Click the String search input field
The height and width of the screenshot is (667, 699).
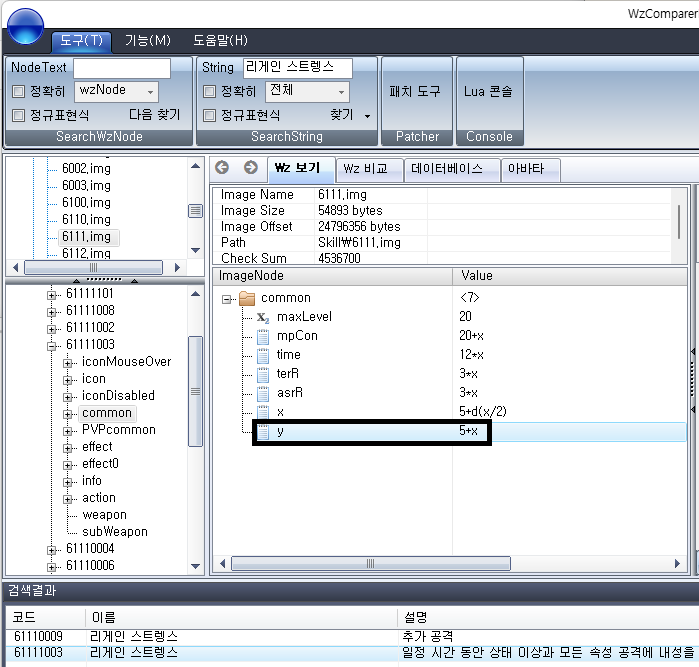click(298, 68)
